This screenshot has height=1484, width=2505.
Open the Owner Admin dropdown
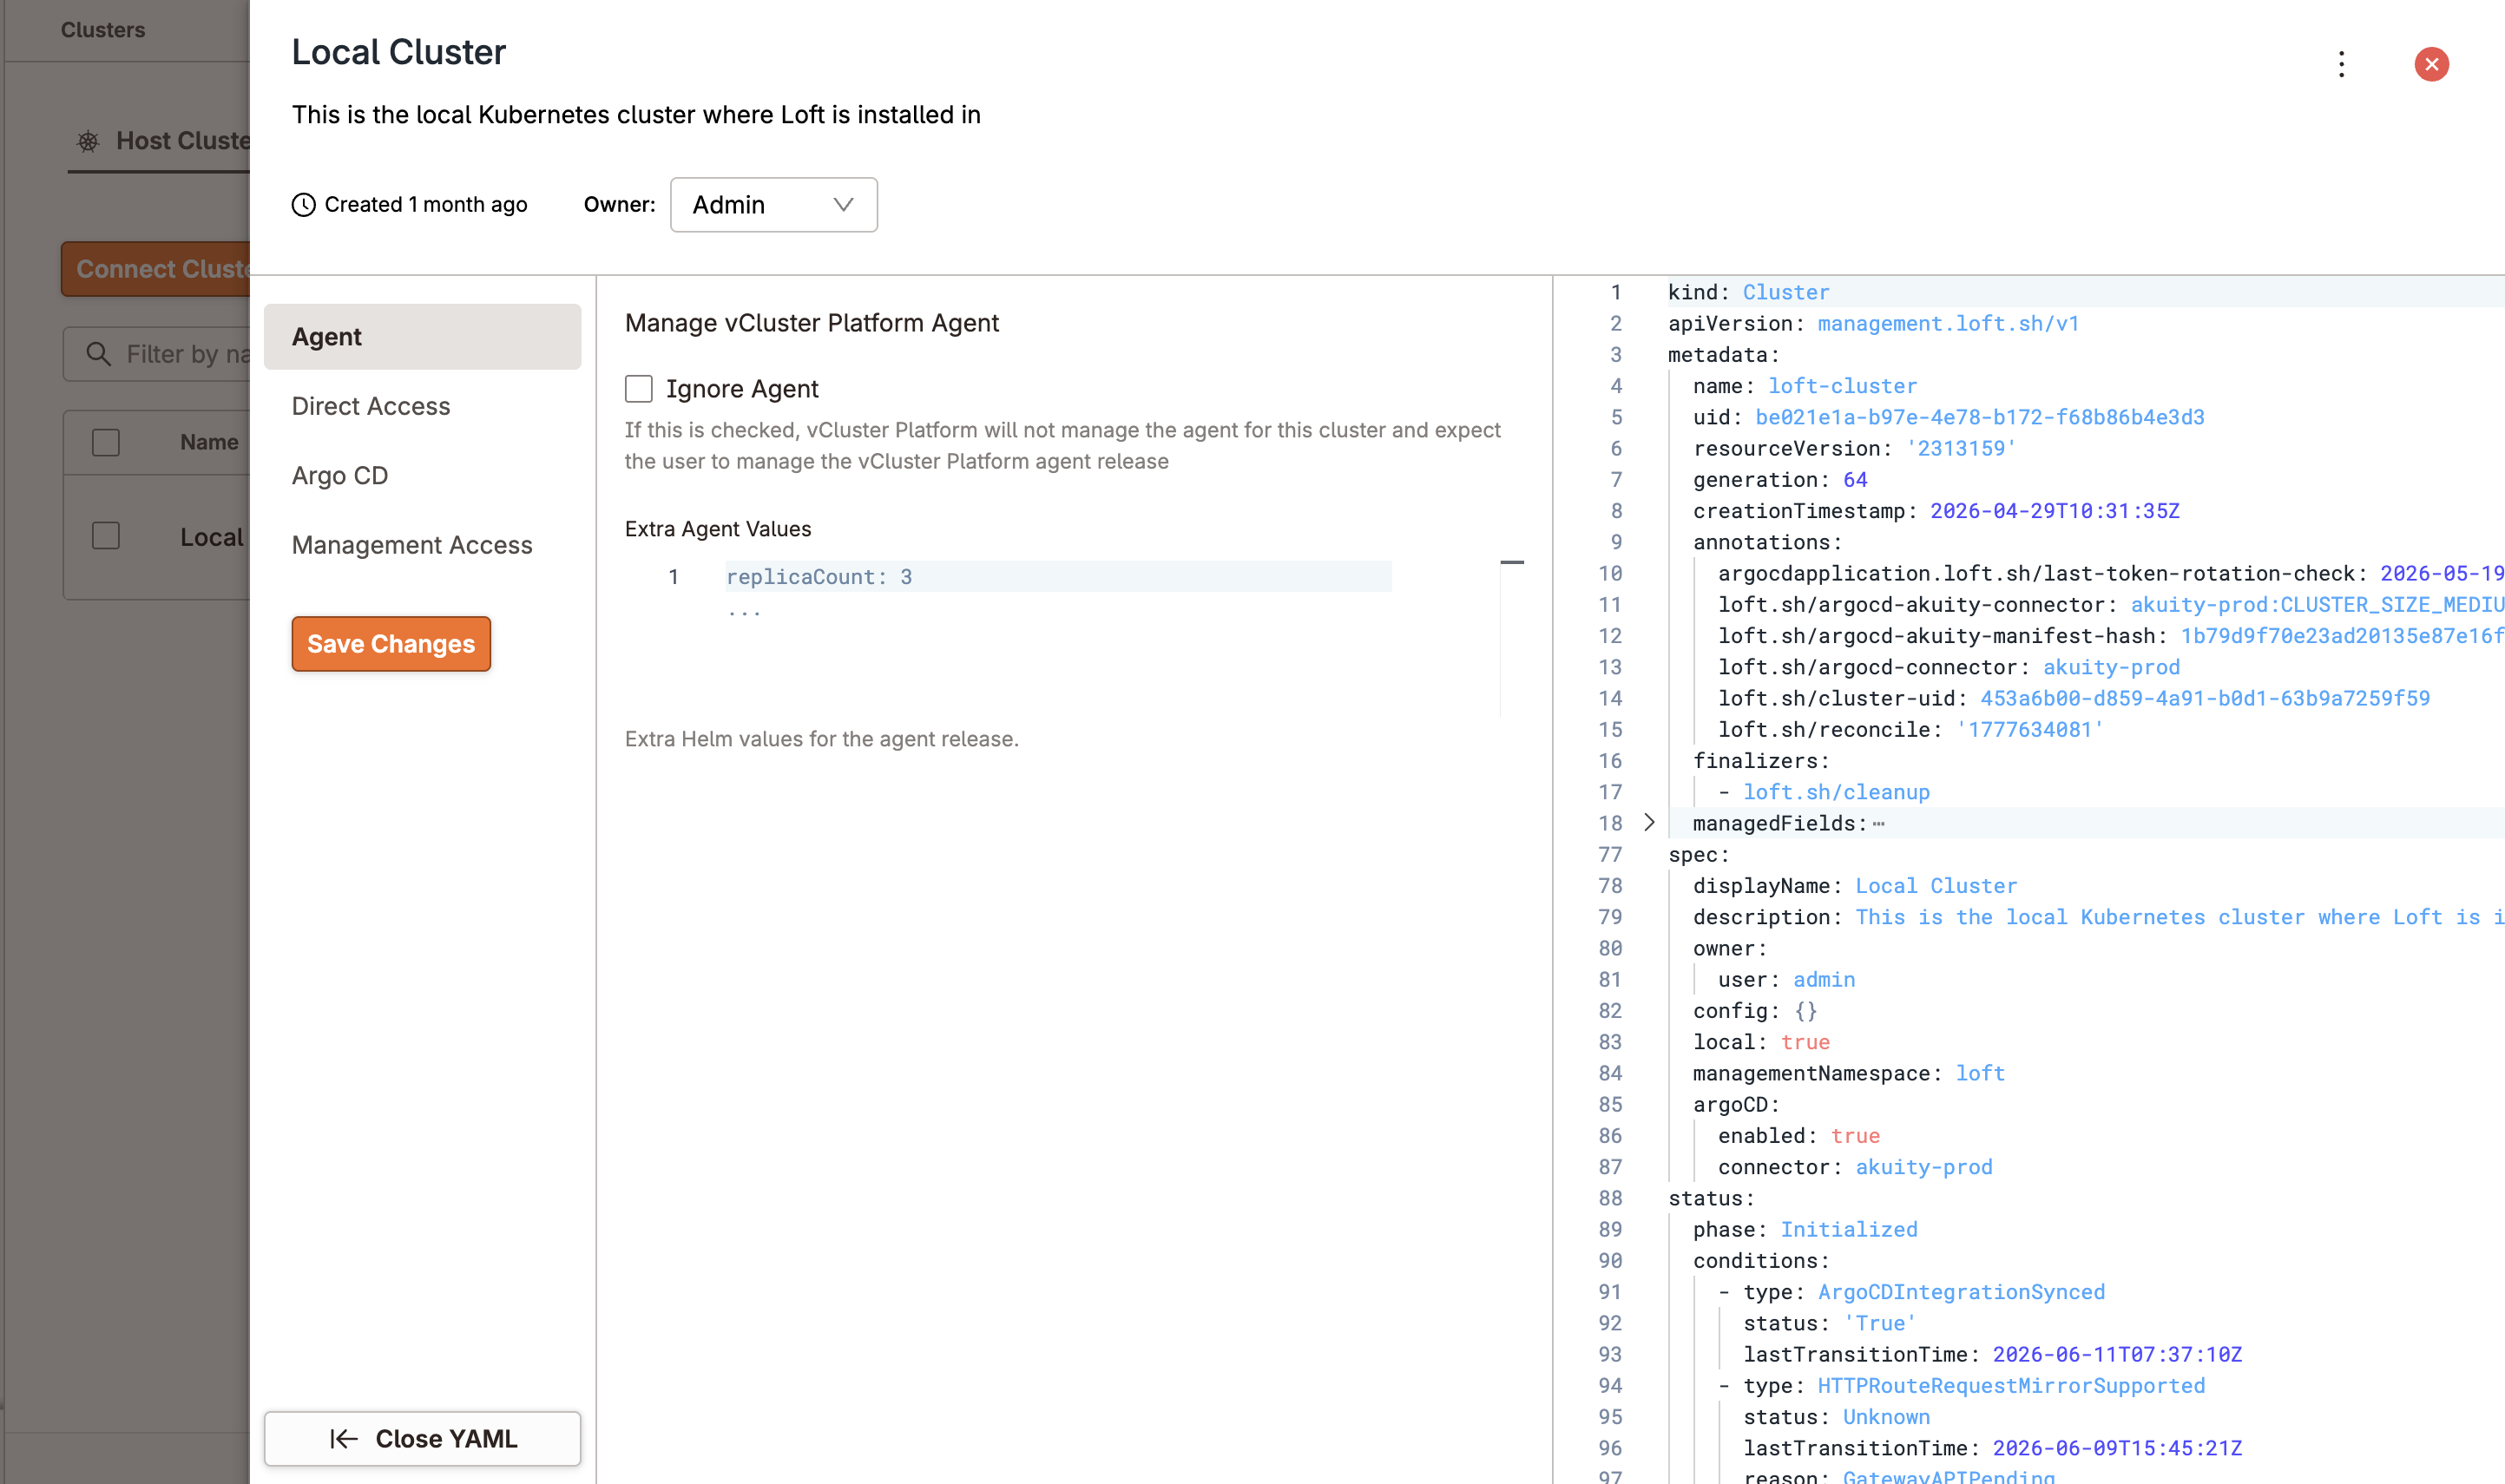pos(774,205)
